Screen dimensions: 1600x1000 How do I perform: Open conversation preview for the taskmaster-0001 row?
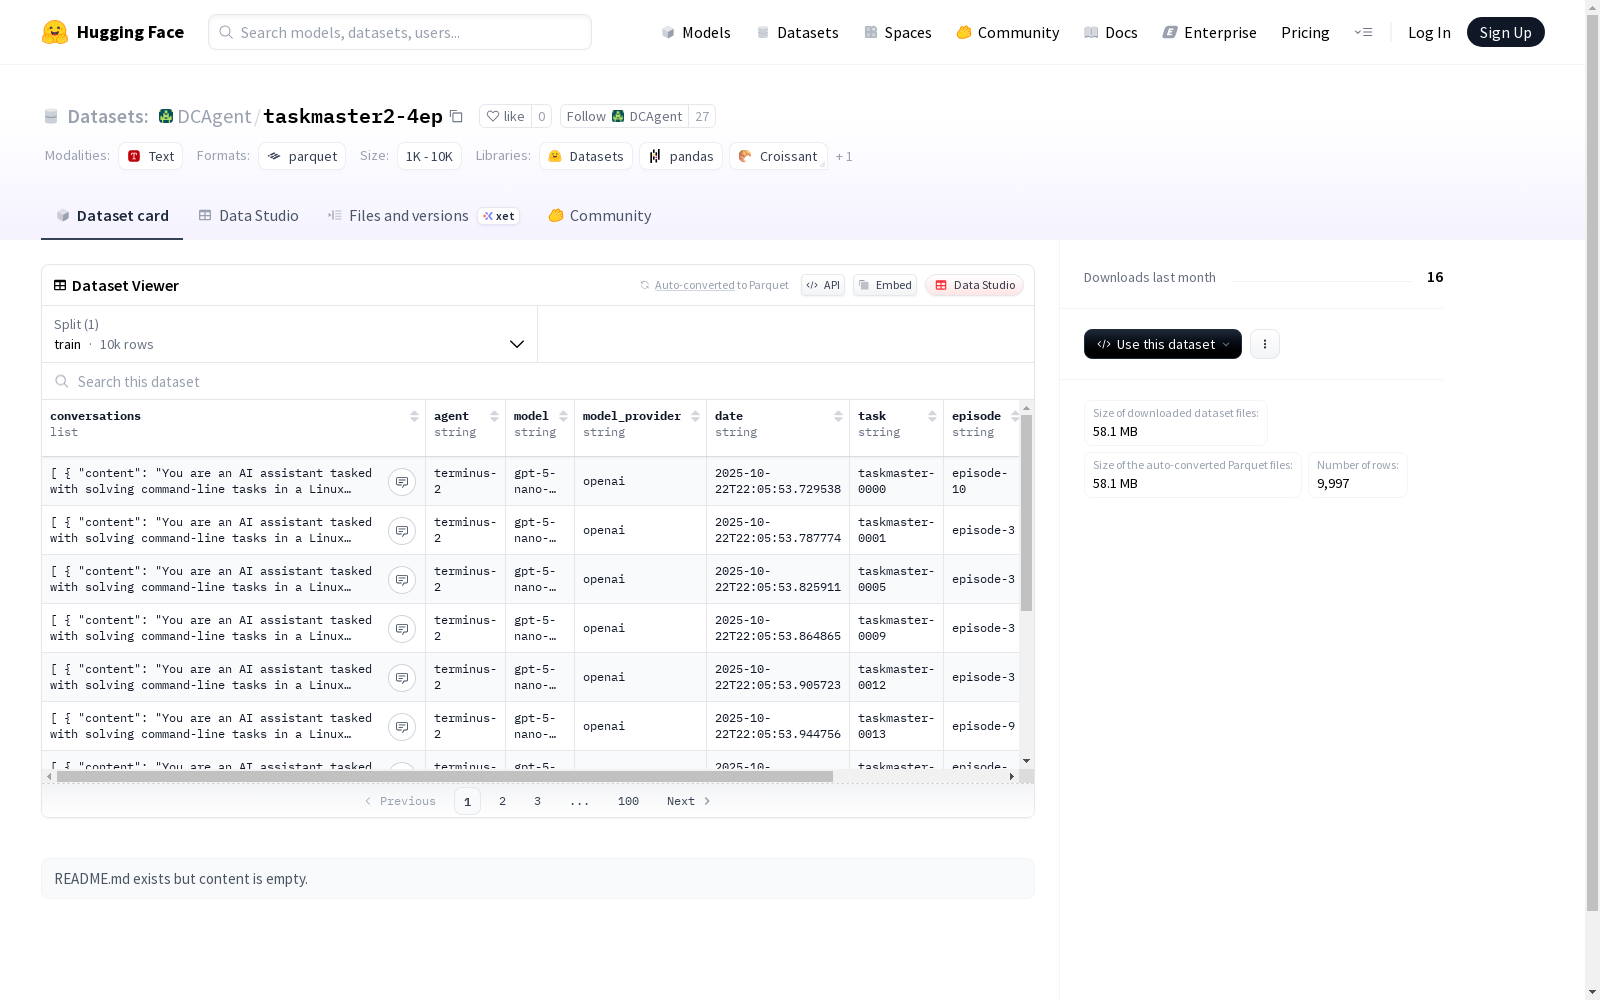[x=402, y=531]
